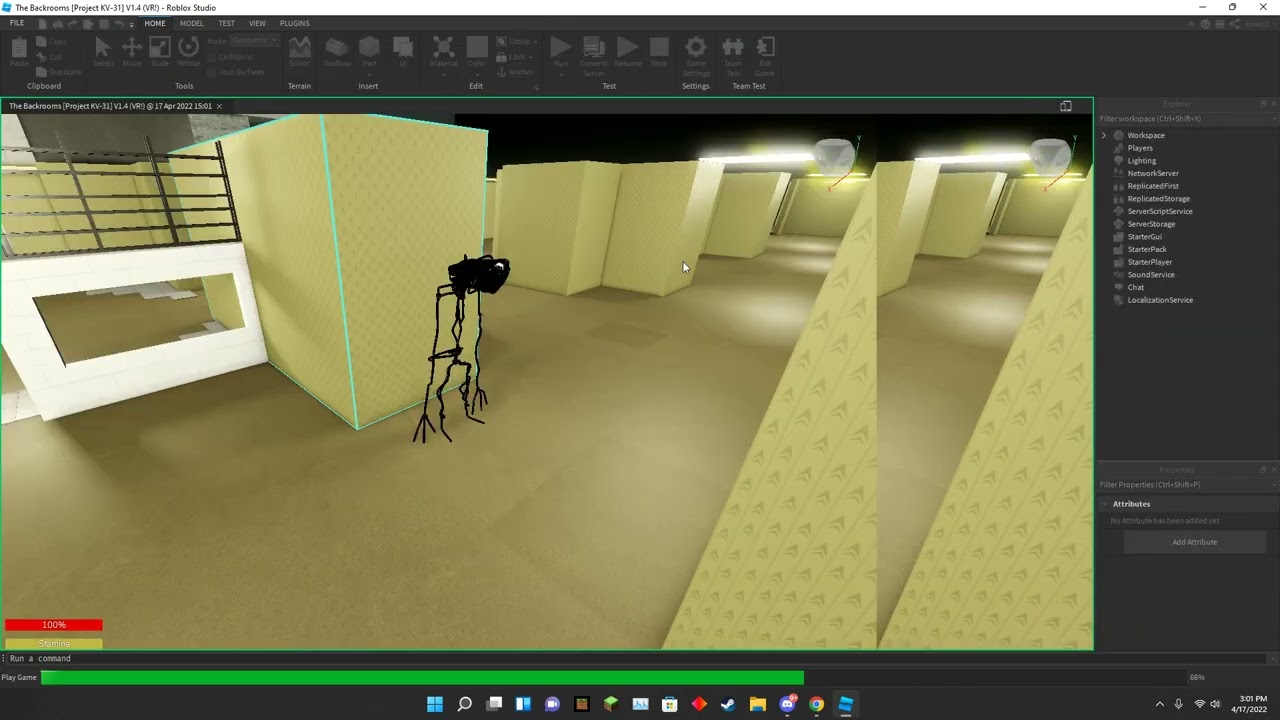Stop the test session
This screenshot has height=720, width=1280.
[659, 52]
